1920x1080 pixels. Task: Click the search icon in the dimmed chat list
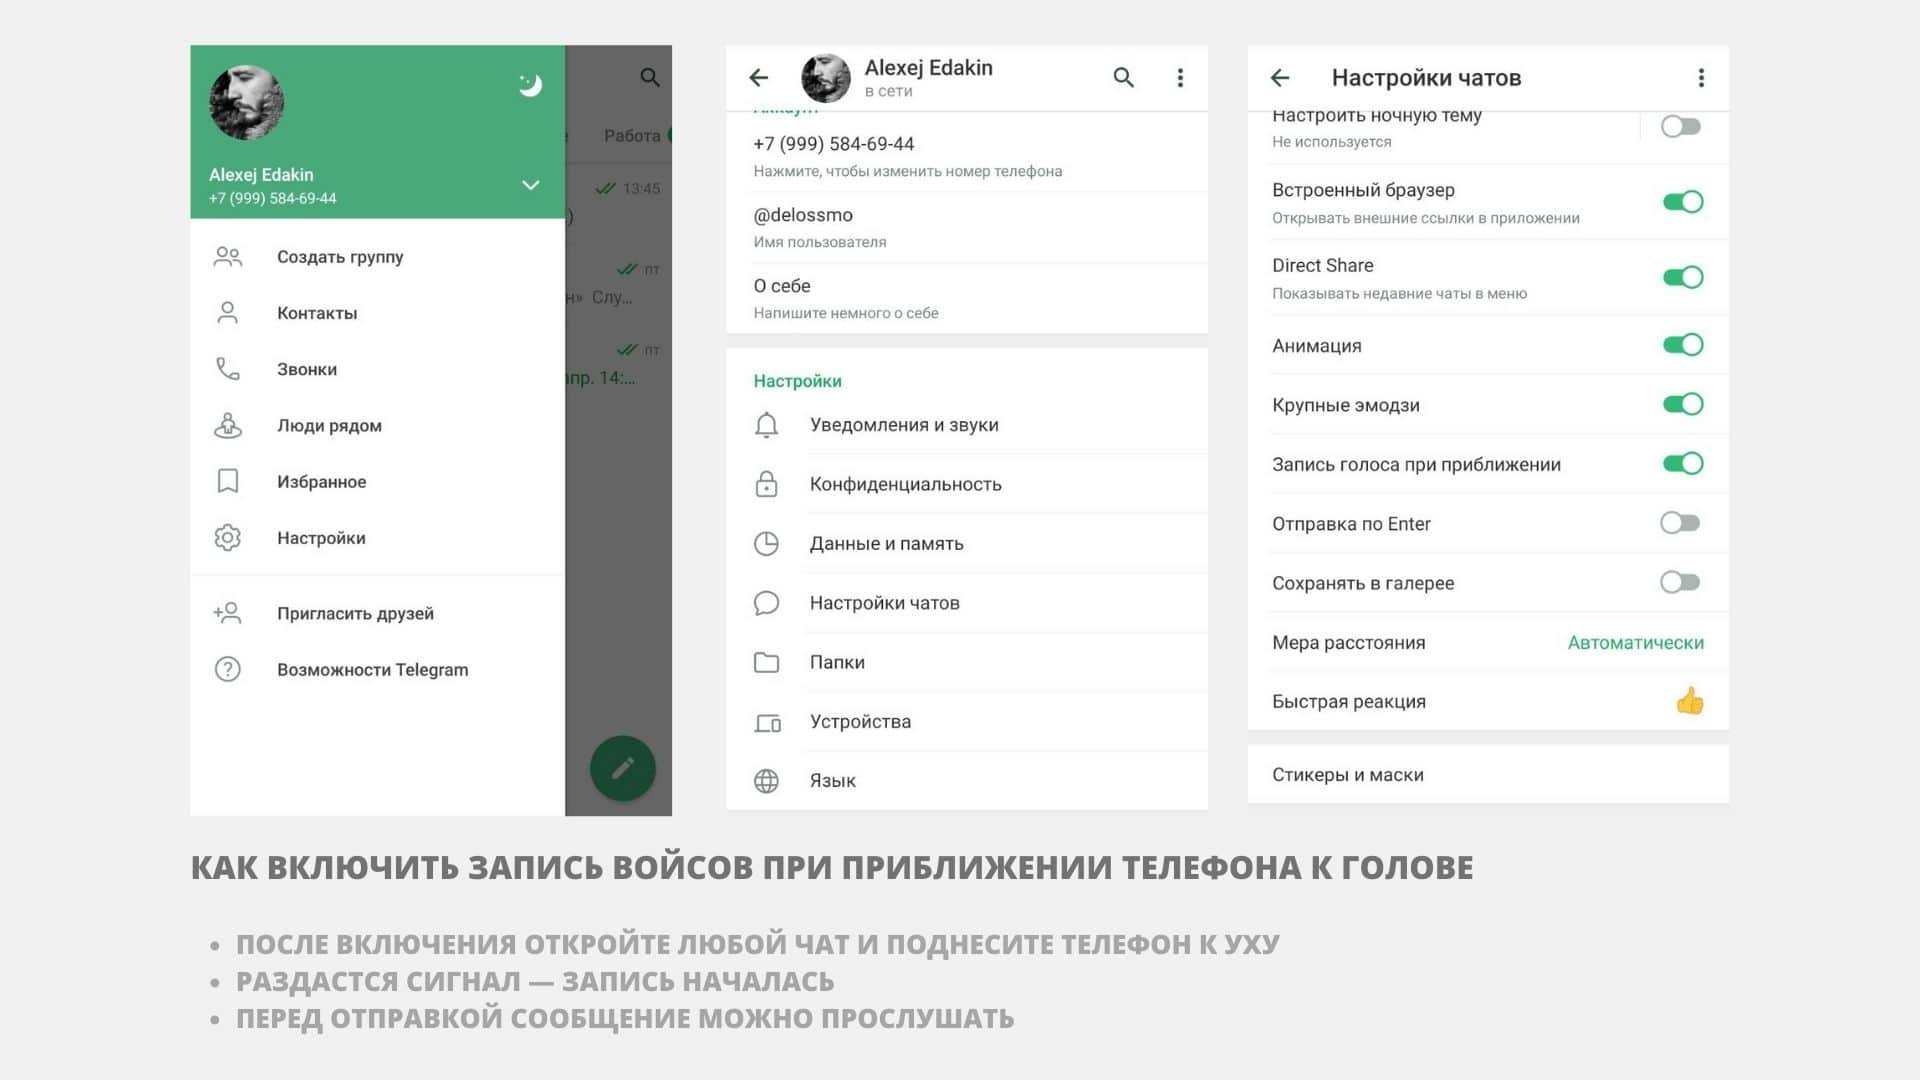coord(650,77)
